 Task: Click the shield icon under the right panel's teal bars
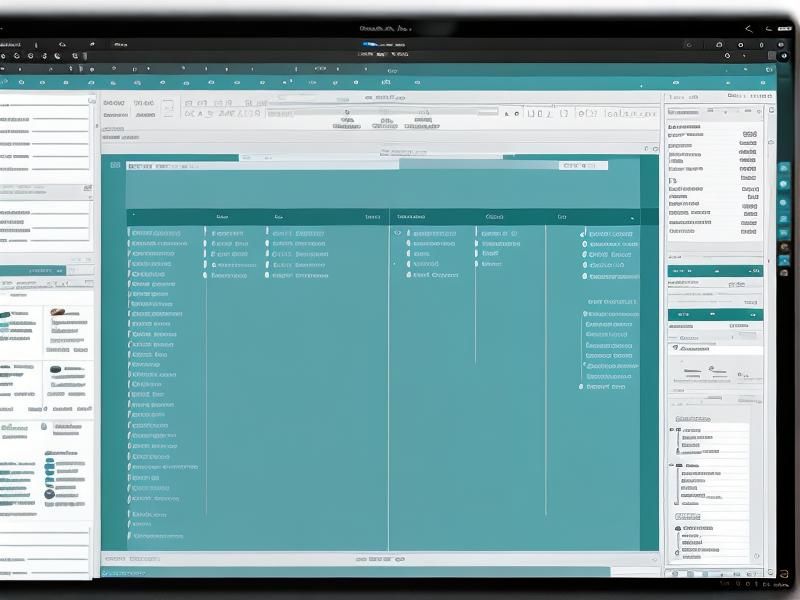coord(675,347)
